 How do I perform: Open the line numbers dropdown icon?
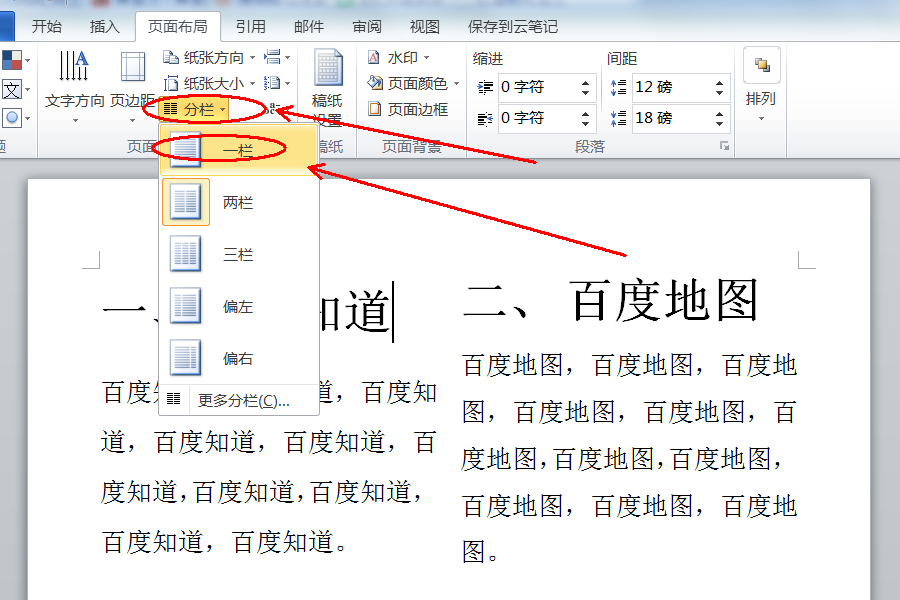point(277,84)
